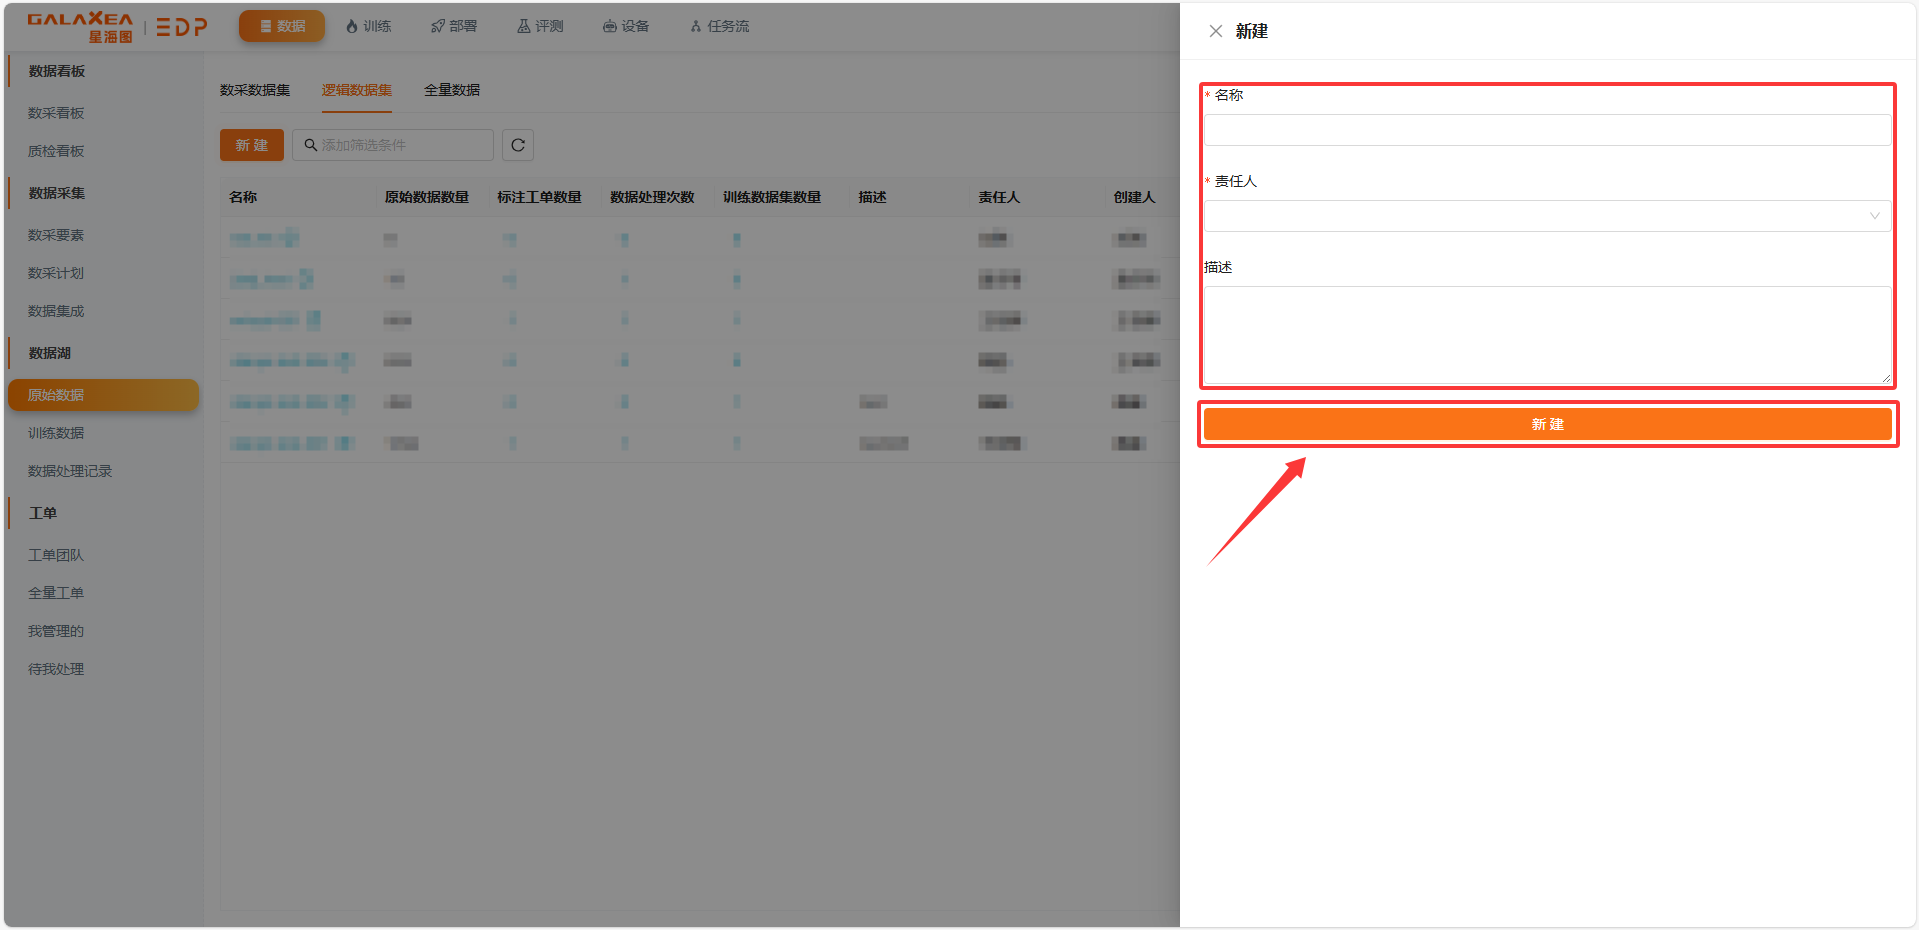The height and width of the screenshot is (930, 1919).
Task: Open the 任务流 icon menu
Action: pyautogui.click(x=719, y=26)
